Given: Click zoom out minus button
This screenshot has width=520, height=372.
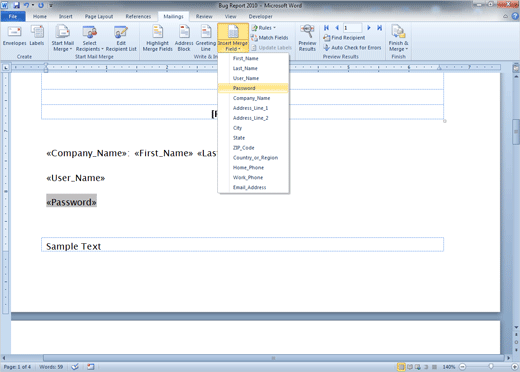Looking at the screenshot, I should (x=463, y=367).
